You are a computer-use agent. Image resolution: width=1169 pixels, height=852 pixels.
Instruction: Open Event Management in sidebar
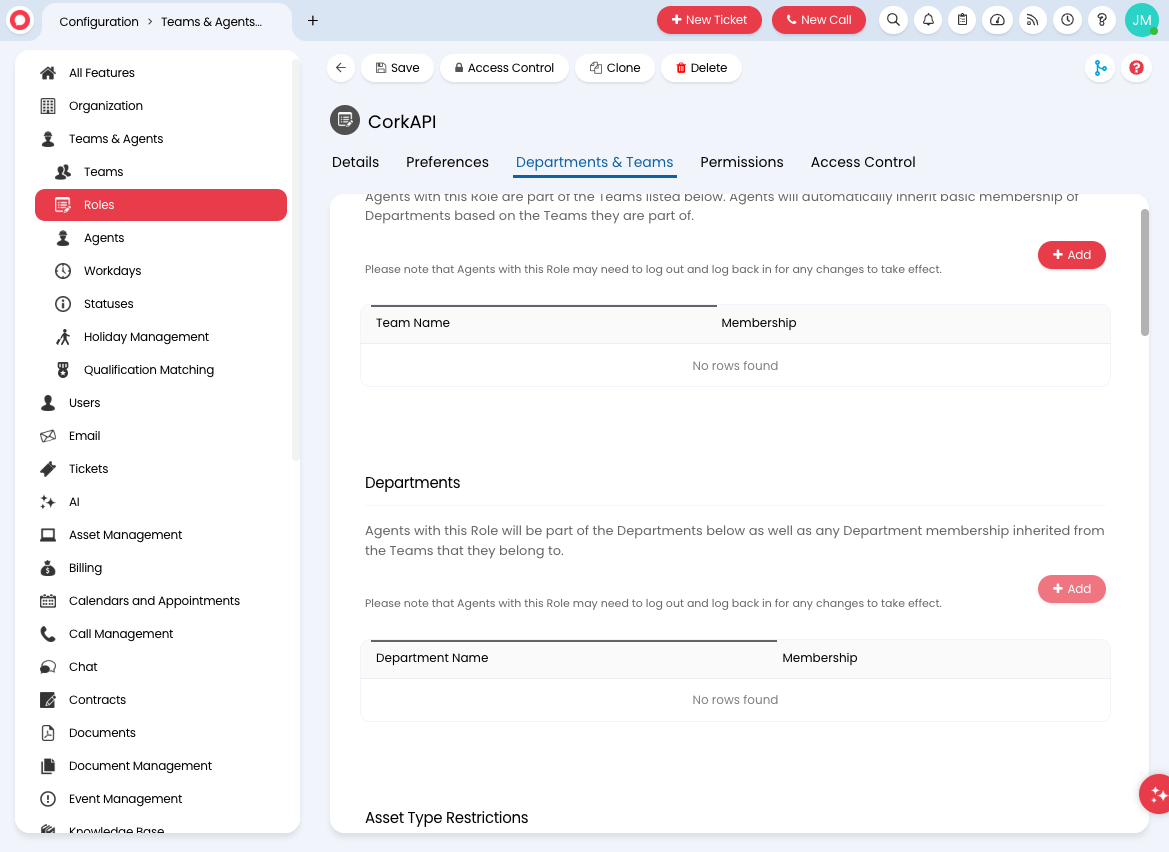[160, 799]
